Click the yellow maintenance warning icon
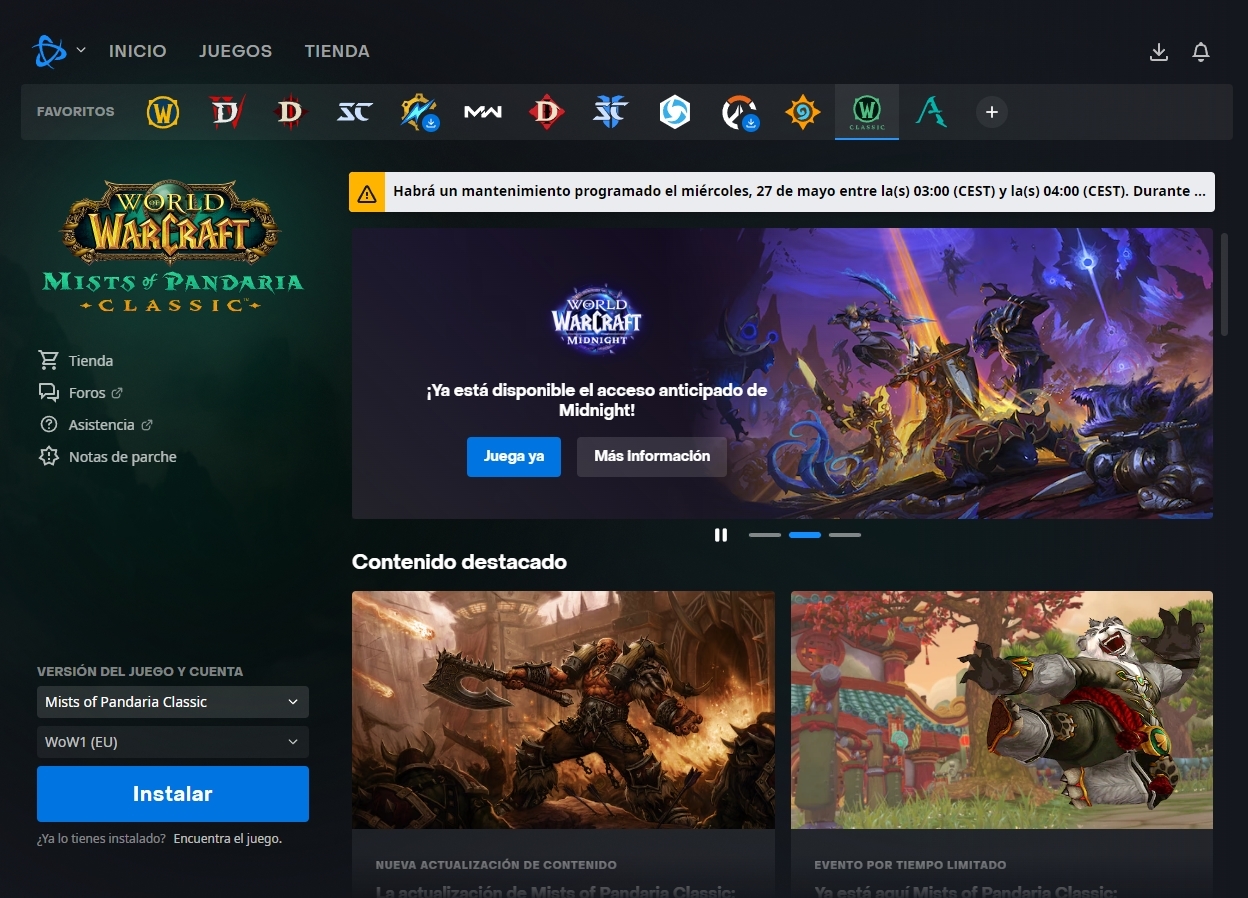This screenshot has height=898, width=1248. 367,192
